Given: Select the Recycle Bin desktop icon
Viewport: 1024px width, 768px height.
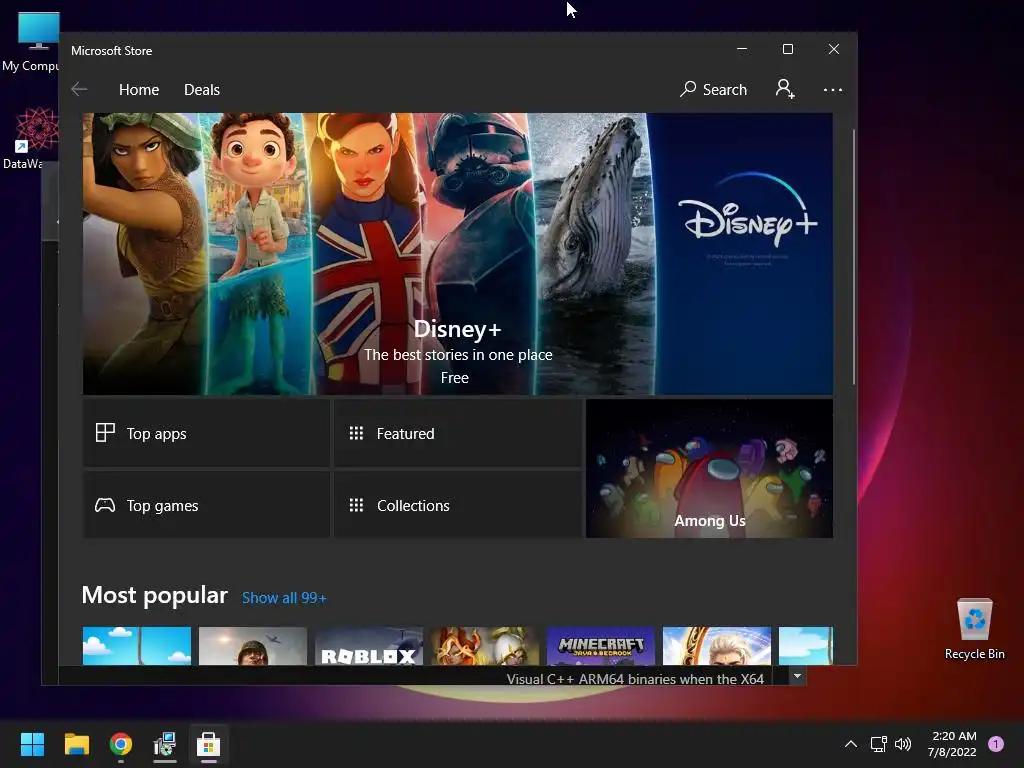Looking at the screenshot, I should (x=974, y=628).
